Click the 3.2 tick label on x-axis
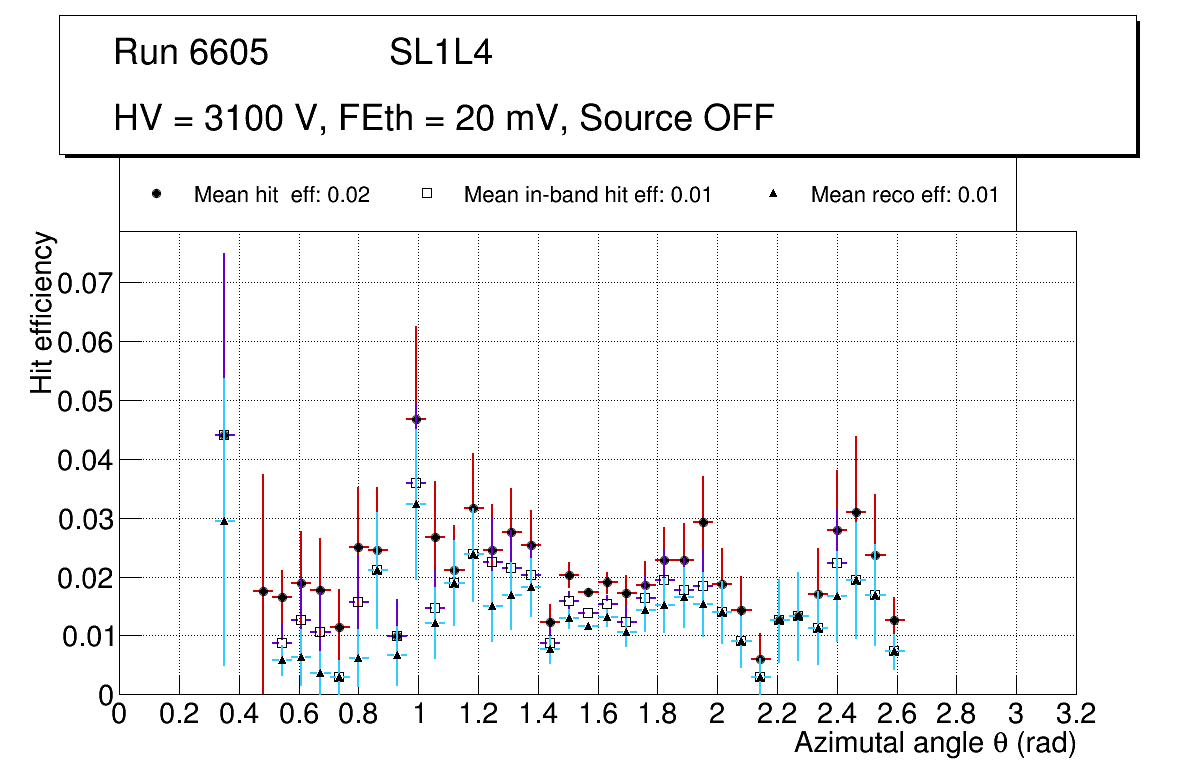Screen dimensions: 1196x772 [x=1076, y=714]
